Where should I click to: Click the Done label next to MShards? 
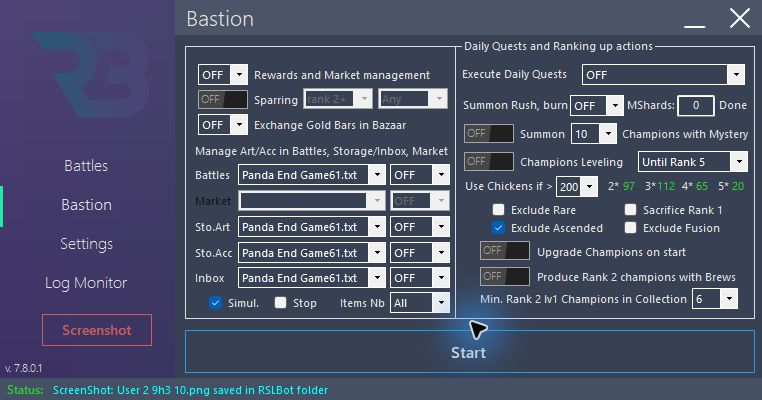[x=732, y=105]
